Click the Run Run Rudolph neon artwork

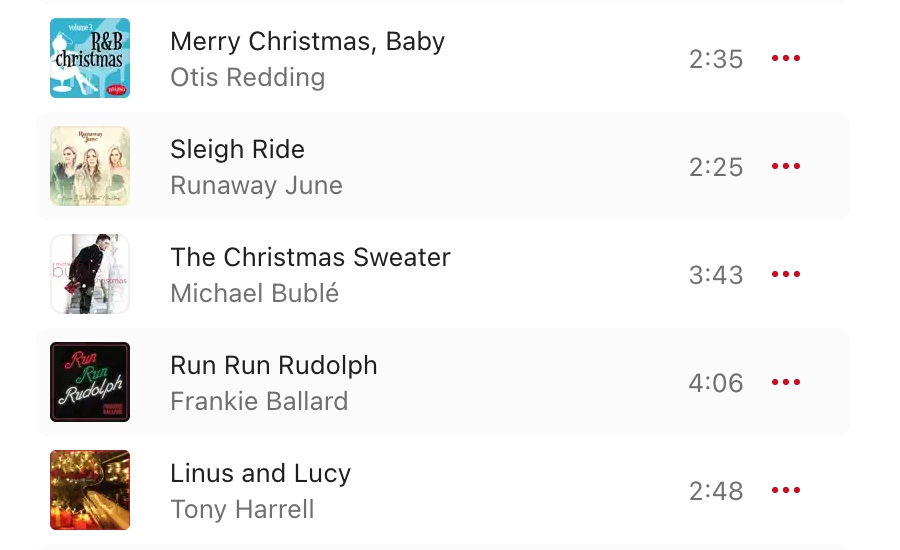pos(90,382)
